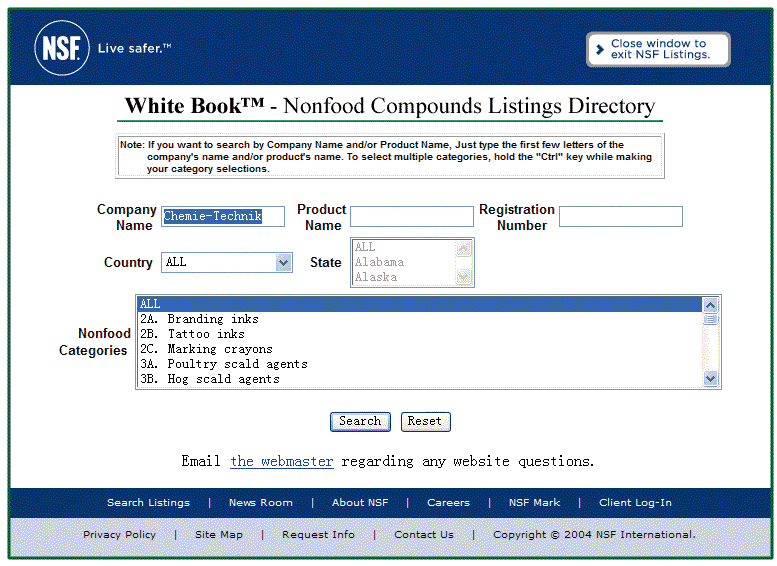This screenshot has width=777, height=566.
Task: Select 2A. Branding inks category
Action: (419, 319)
